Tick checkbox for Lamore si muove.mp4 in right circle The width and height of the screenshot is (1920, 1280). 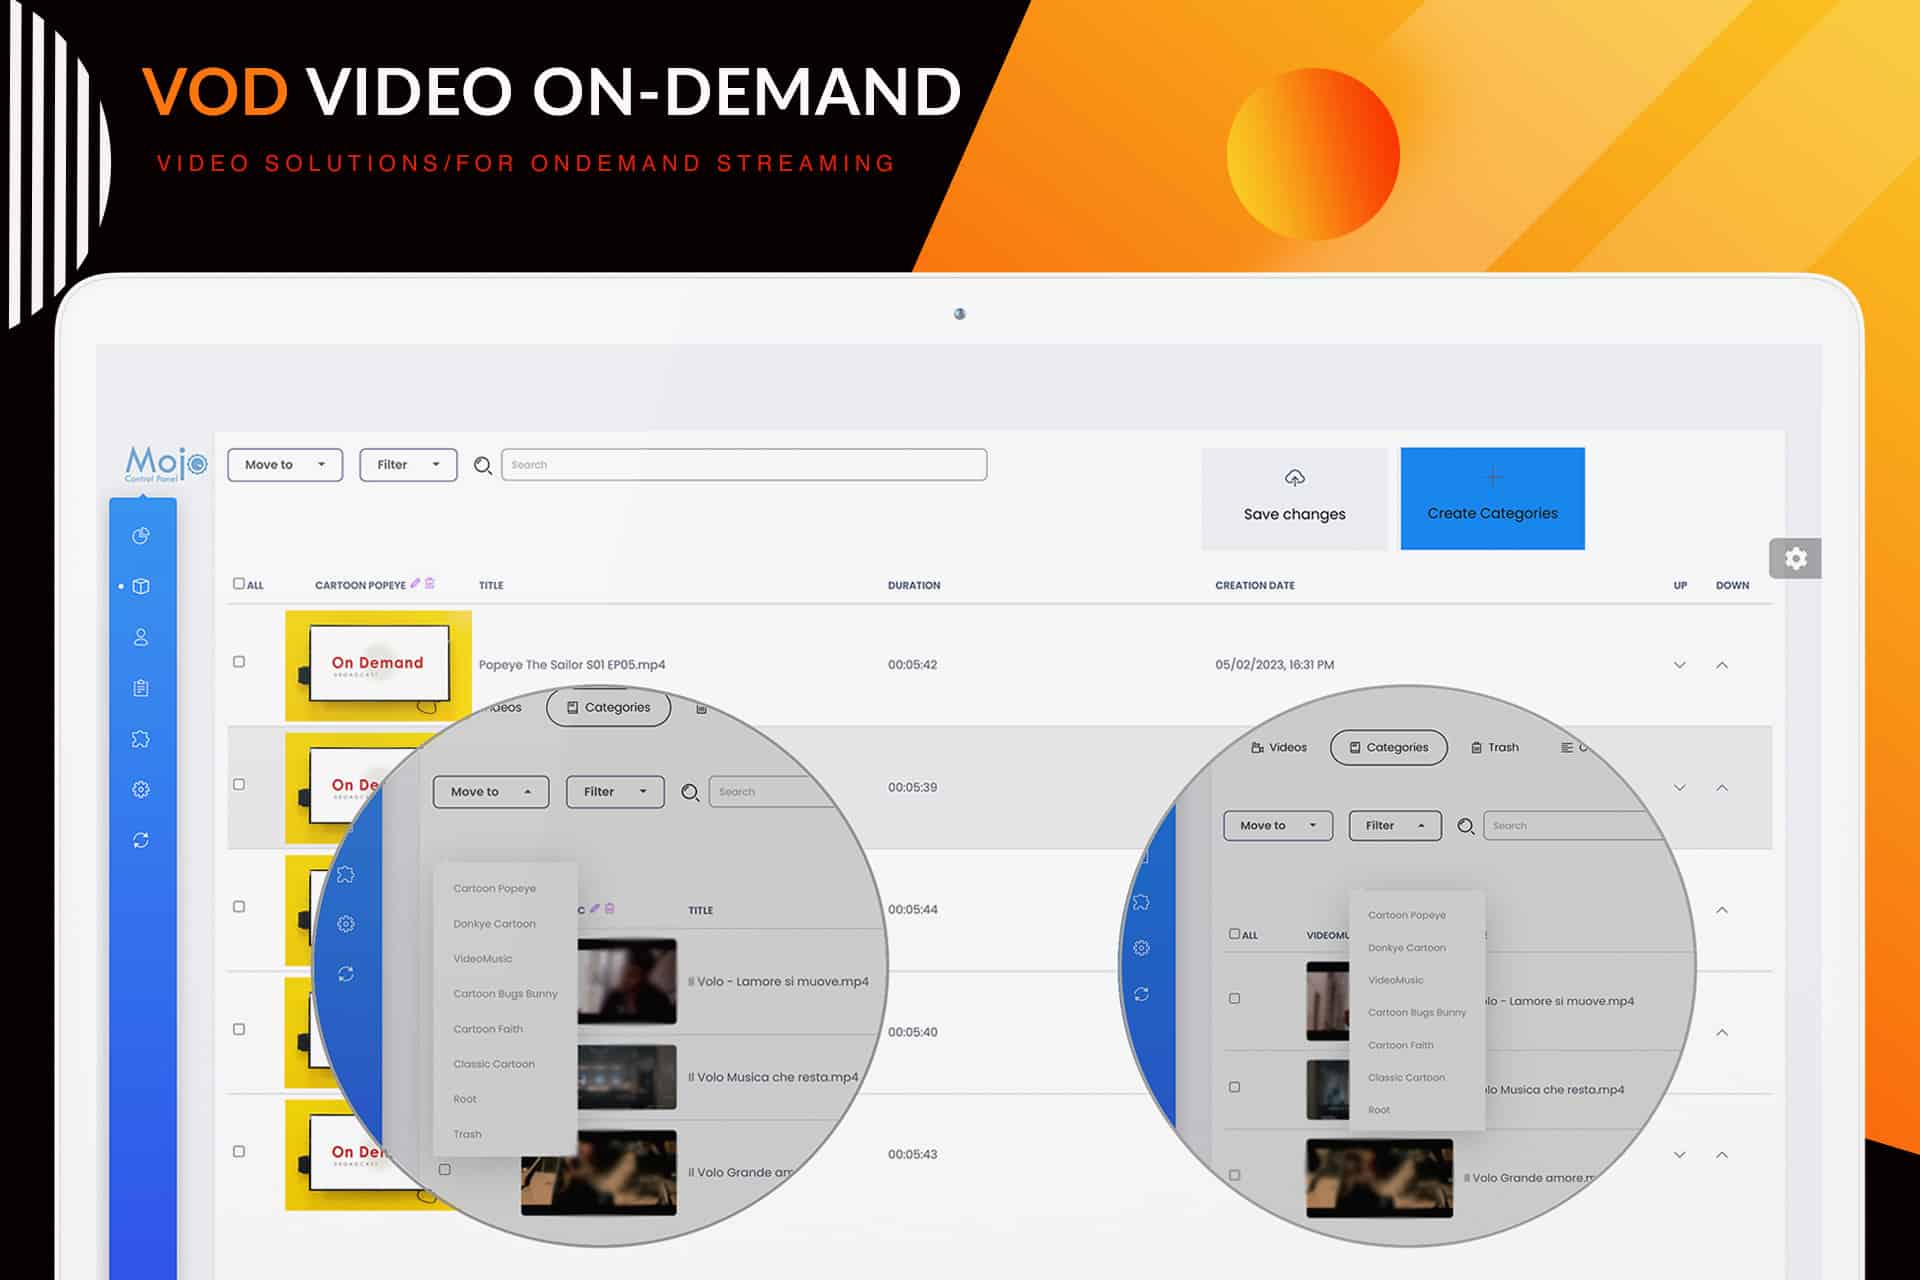(x=1234, y=998)
